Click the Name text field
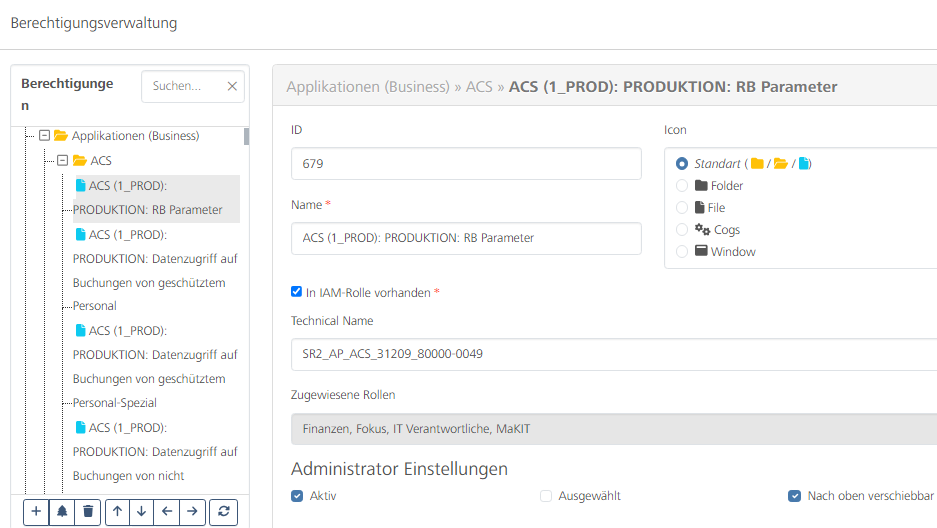937x528 pixels. 466,238
